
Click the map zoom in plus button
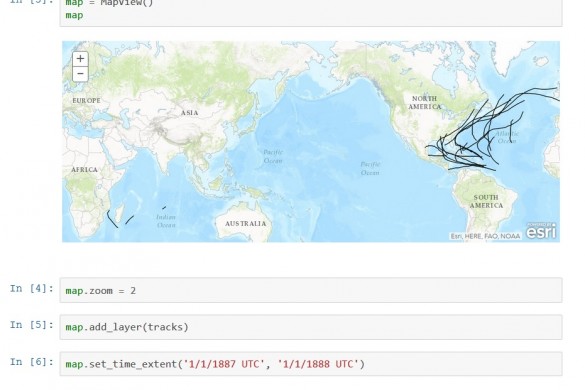[80, 59]
